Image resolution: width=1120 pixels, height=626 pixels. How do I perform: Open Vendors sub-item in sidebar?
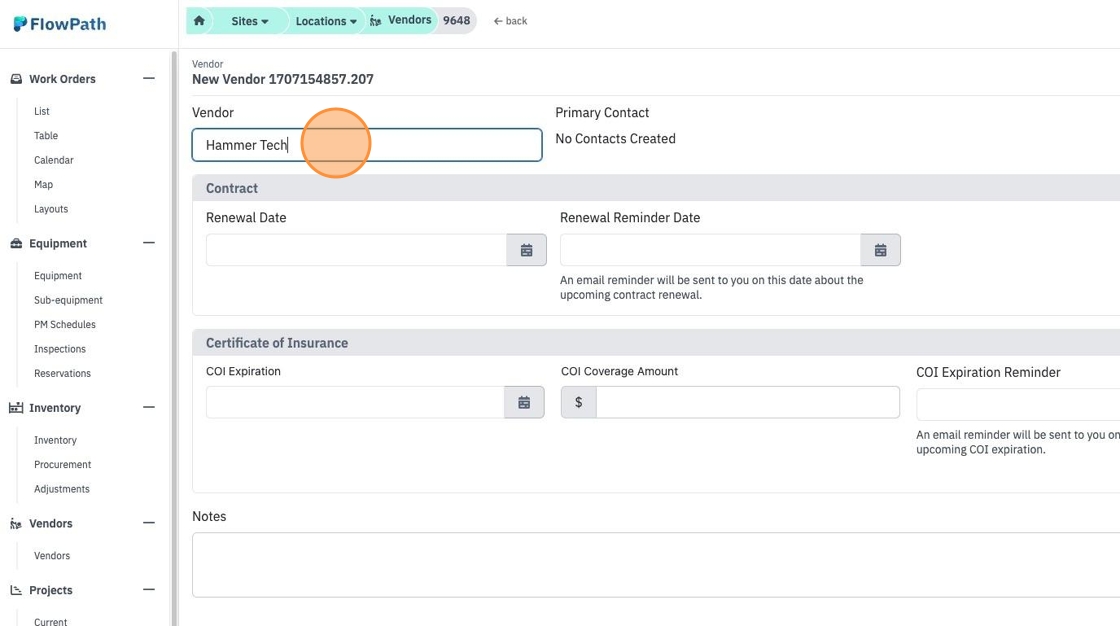tap(51, 555)
